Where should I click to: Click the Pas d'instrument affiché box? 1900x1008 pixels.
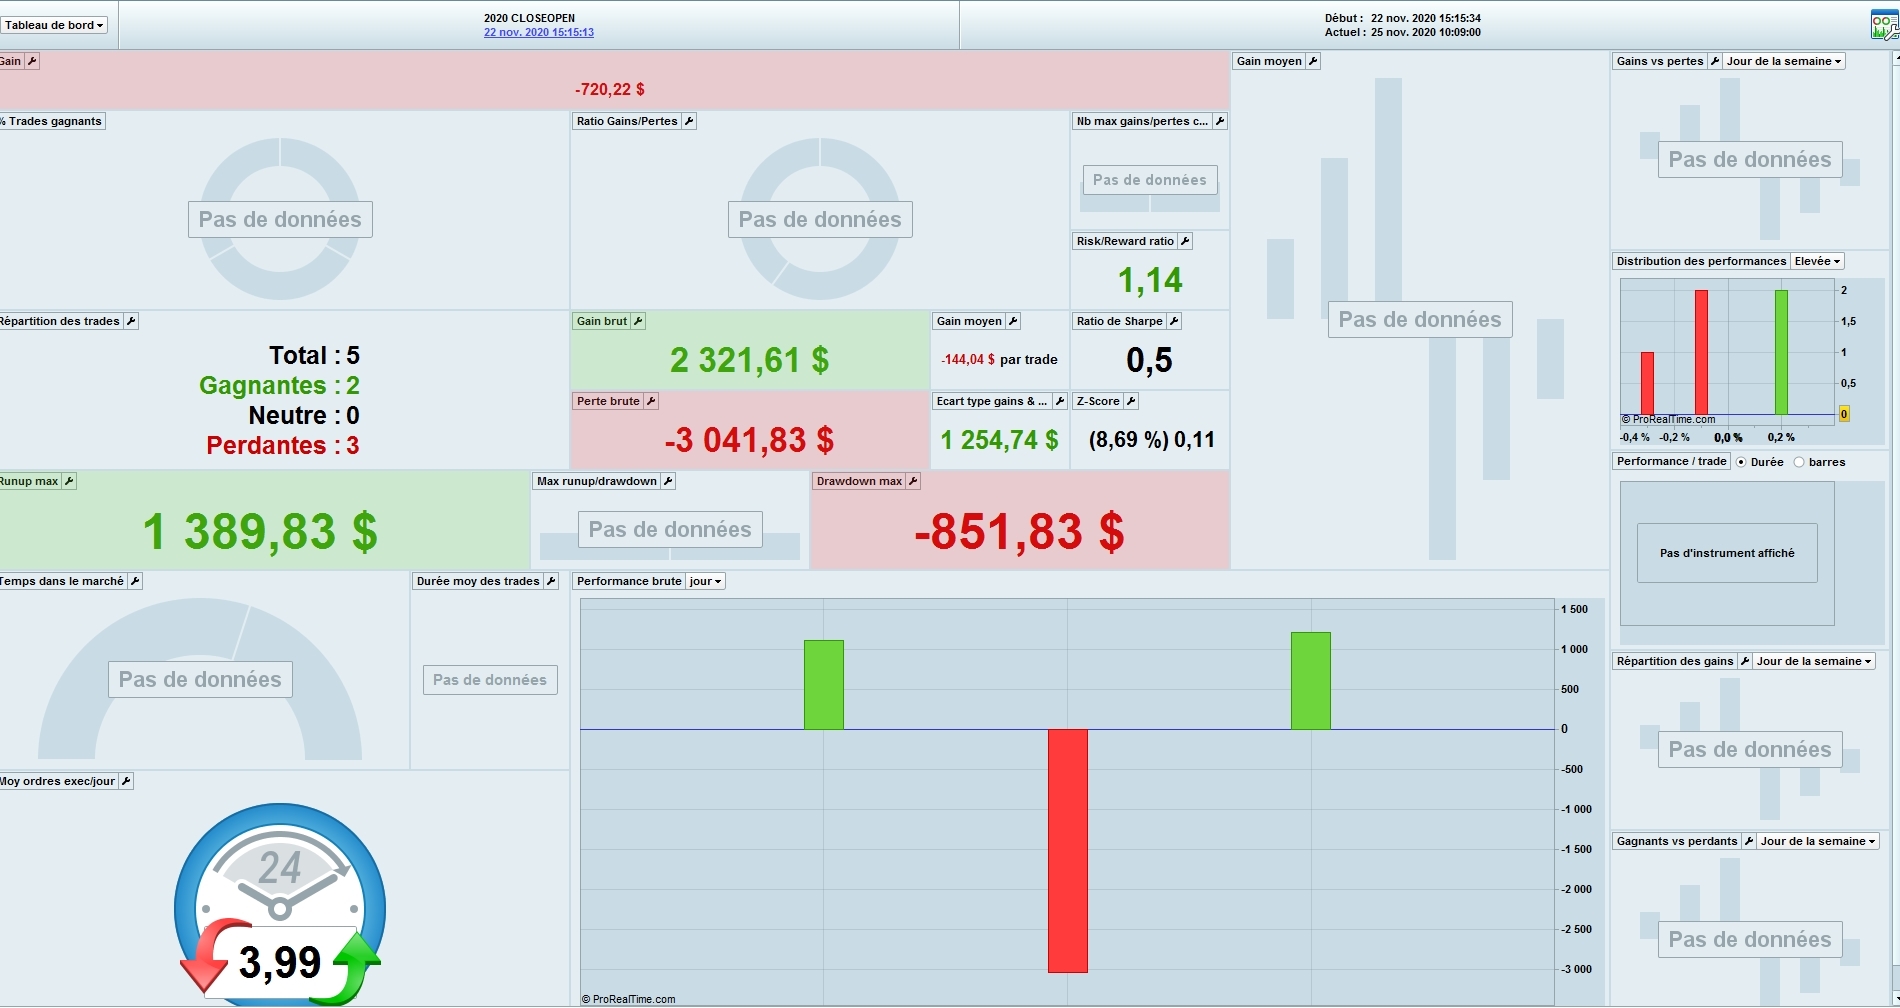tap(1727, 553)
